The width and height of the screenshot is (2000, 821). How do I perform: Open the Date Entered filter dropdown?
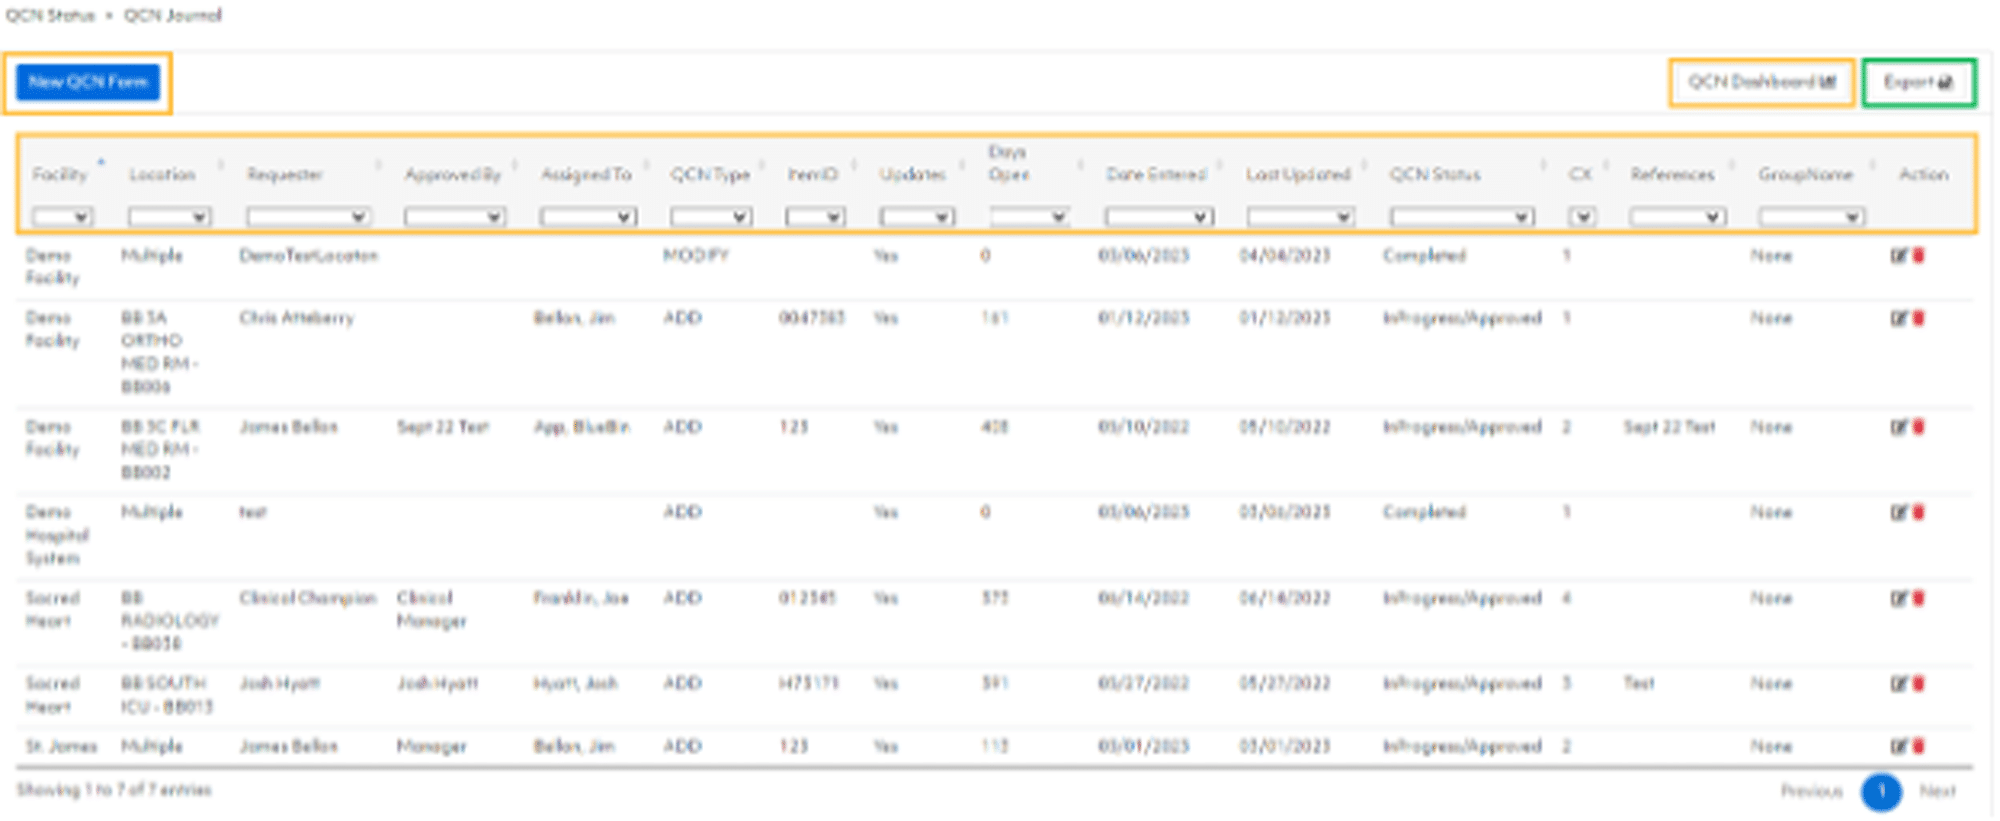[1160, 216]
